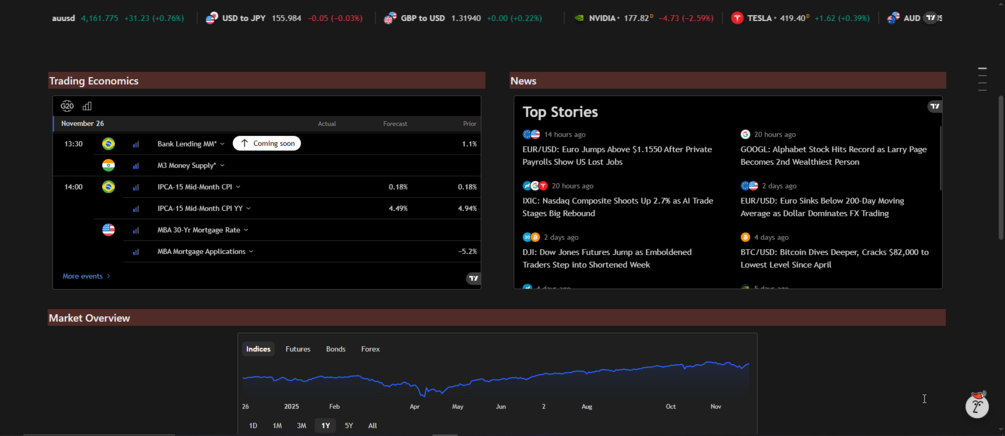1005x436 pixels.
Task: Open the Euro Sinks Below 200-Day story
Action: click(822, 207)
